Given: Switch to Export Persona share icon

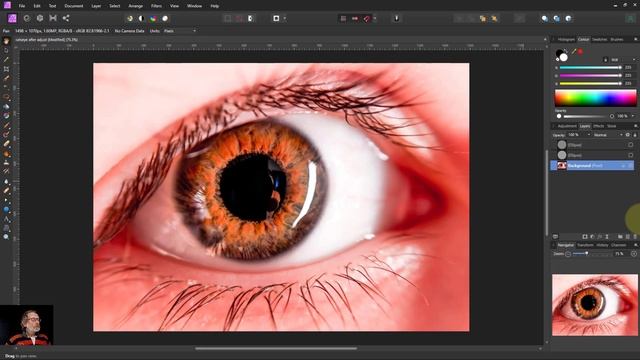Looking at the screenshot, I should [x=66, y=18].
